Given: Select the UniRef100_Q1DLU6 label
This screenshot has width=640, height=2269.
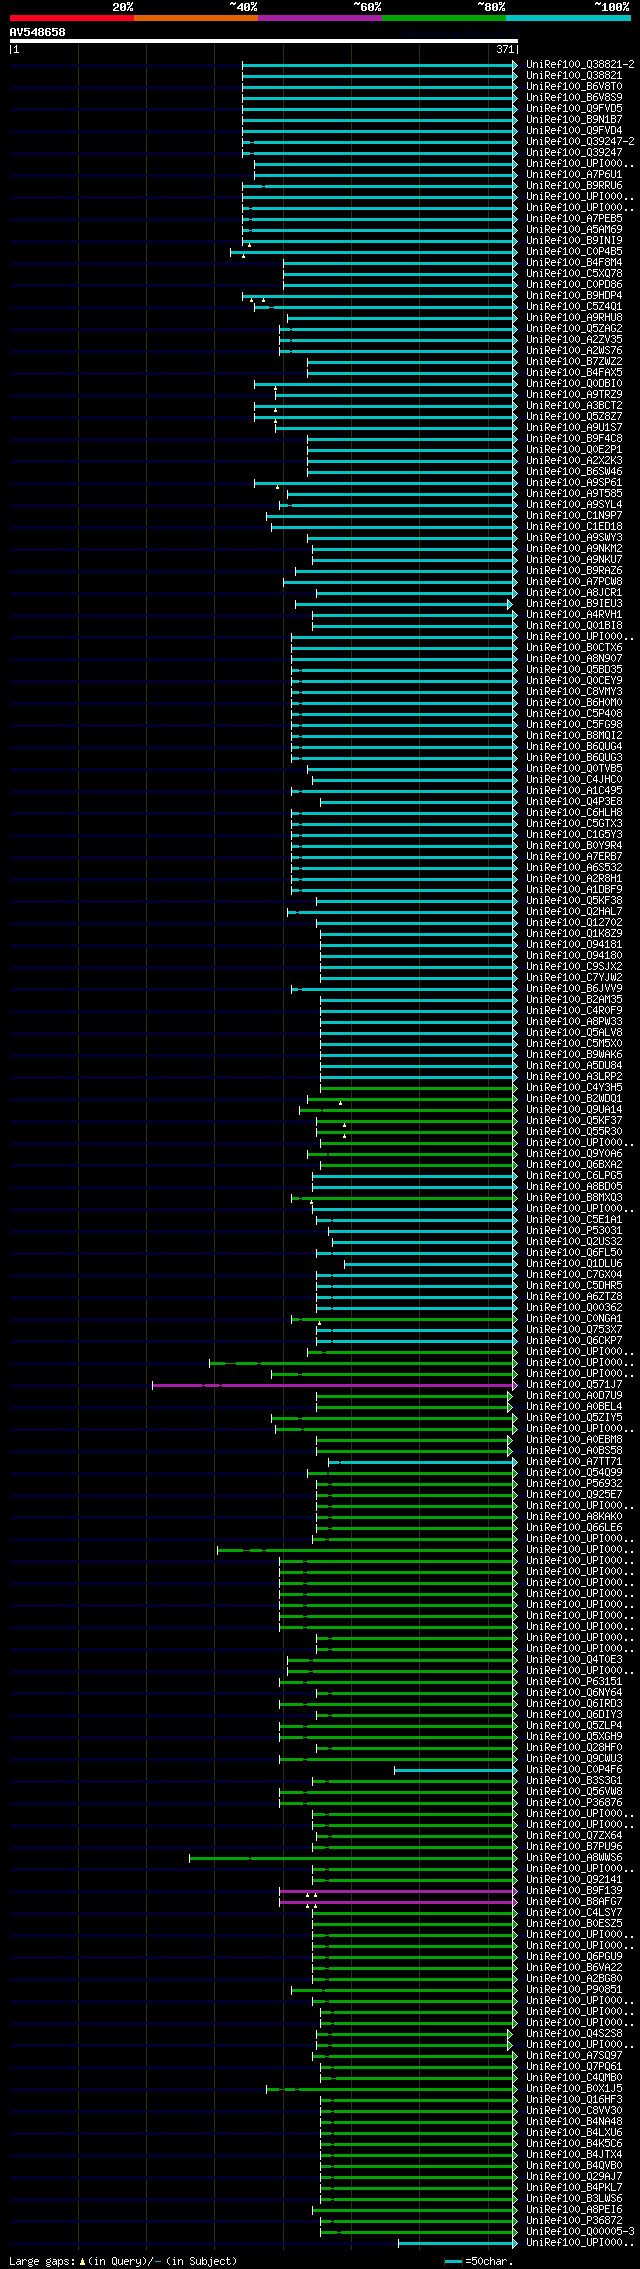Looking at the screenshot, I should (574, 1263).
